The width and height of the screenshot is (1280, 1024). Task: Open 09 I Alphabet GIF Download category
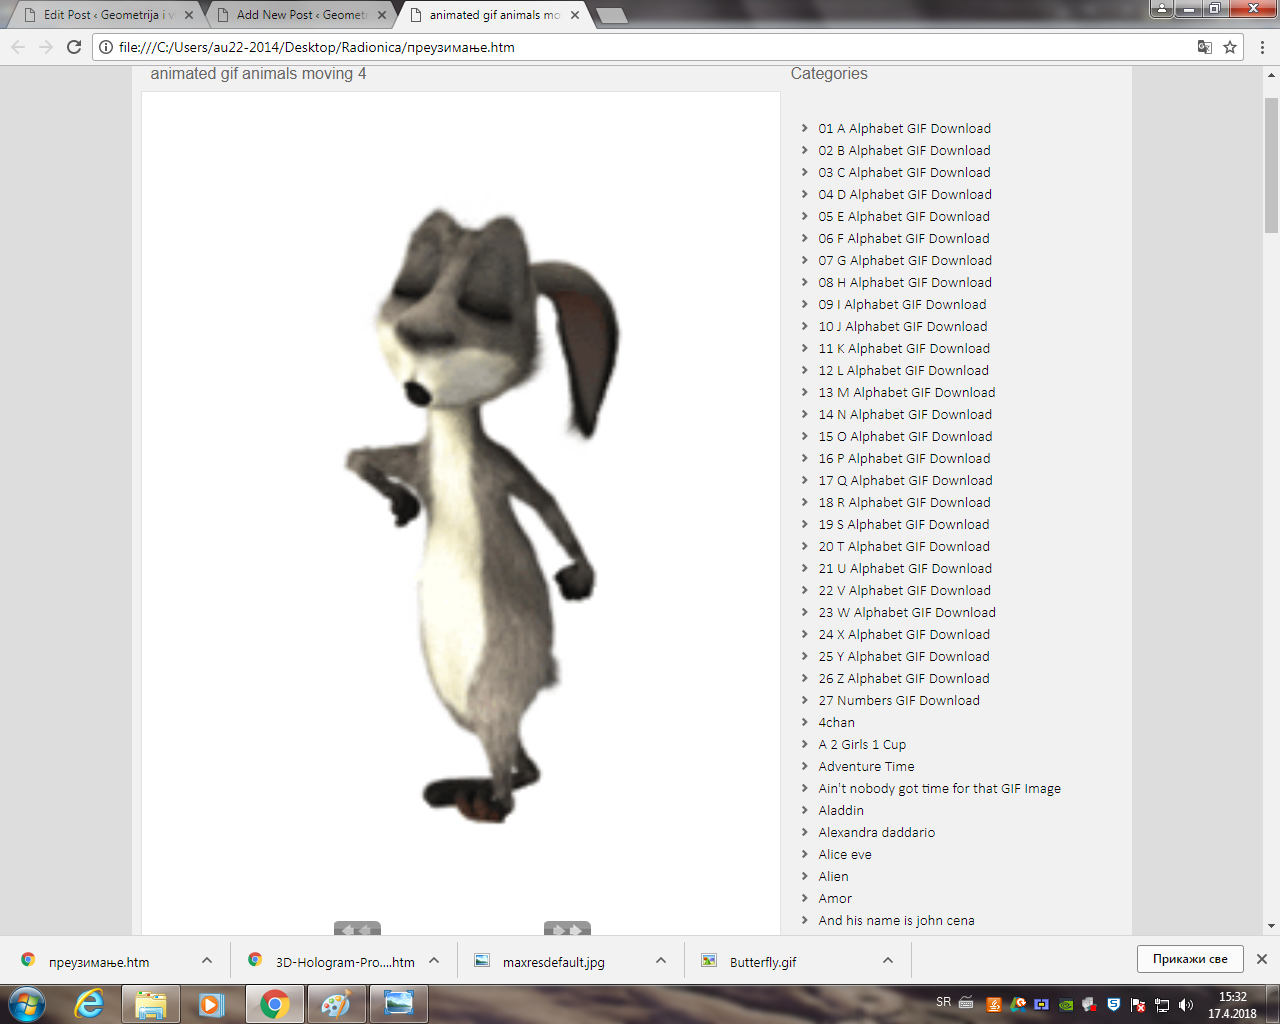click(x=902, y=304)
